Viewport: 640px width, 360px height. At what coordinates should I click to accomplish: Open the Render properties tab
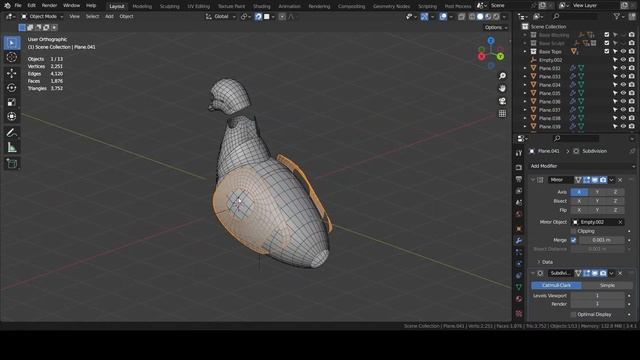[x=519, y=167]
